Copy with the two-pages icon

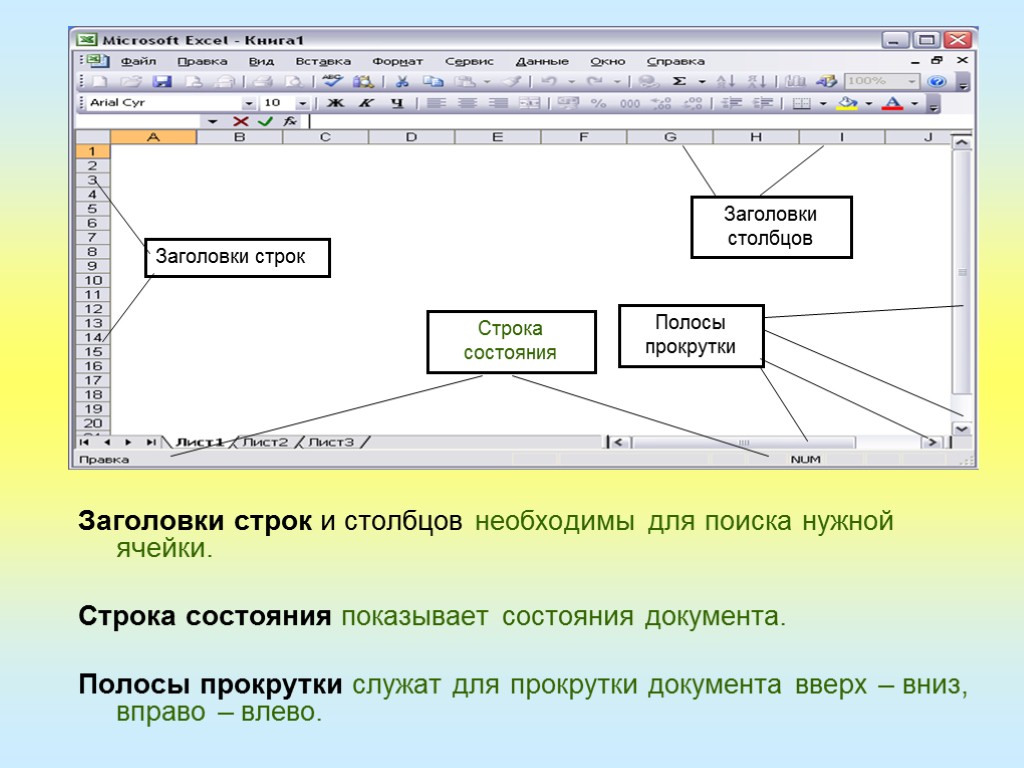coord(432,82)
